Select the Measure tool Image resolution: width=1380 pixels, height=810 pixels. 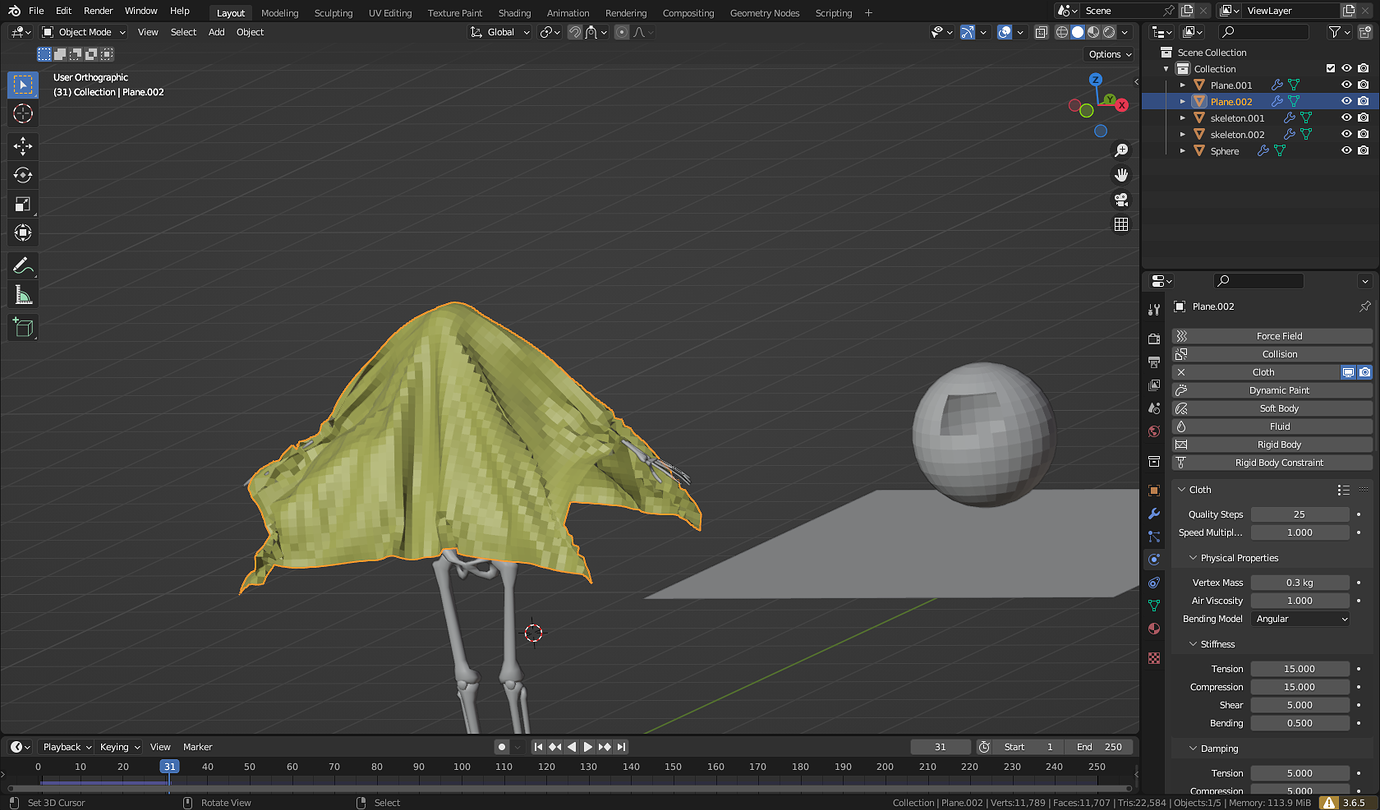tap(23, 295)
